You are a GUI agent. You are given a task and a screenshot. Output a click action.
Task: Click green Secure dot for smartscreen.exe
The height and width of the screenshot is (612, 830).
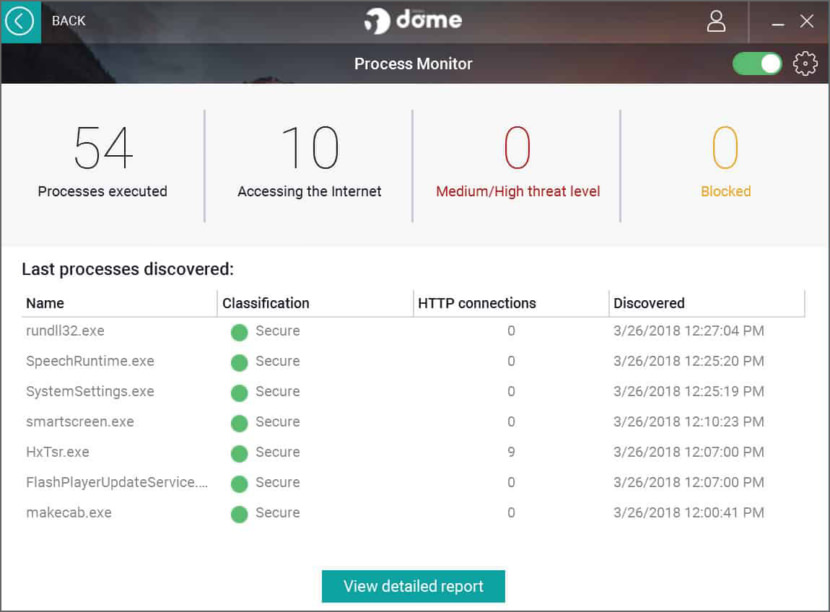[x=239, y=423]
